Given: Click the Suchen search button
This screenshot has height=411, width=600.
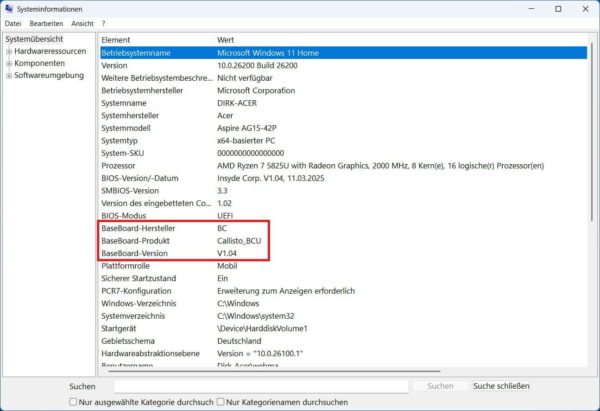Looking at the screenshot, I should coord(440,386).
